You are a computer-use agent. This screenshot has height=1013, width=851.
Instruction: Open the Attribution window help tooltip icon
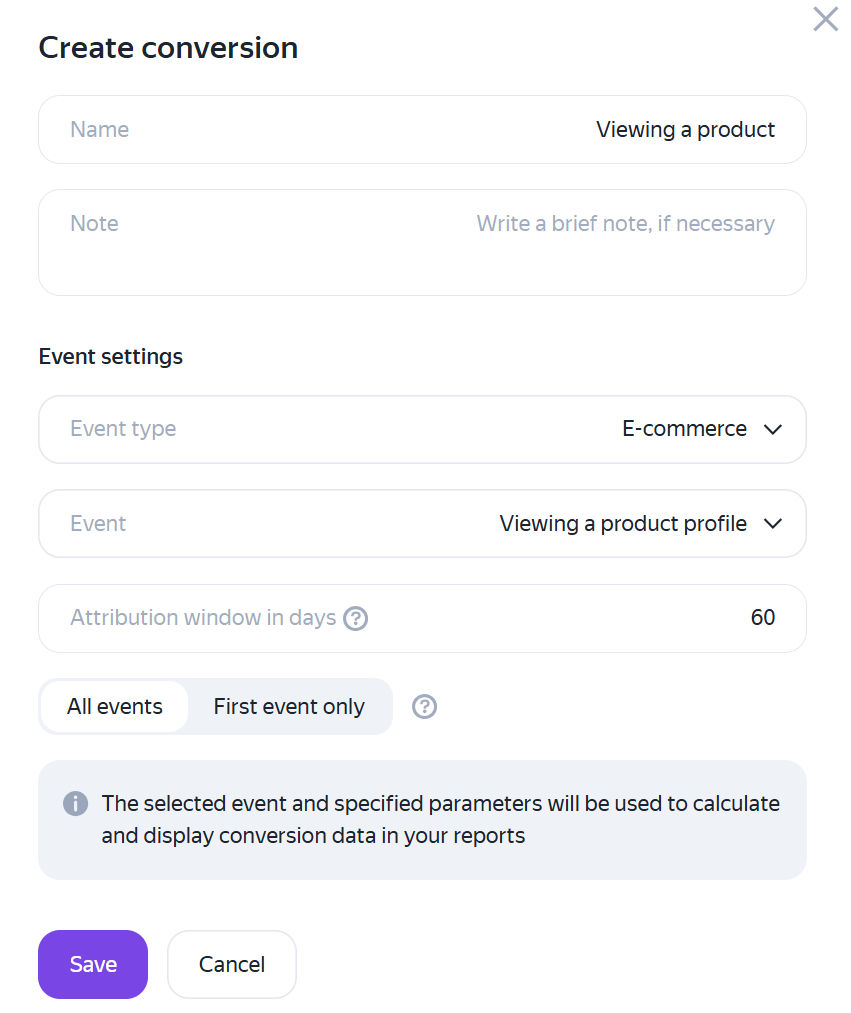tap(355, 618)
